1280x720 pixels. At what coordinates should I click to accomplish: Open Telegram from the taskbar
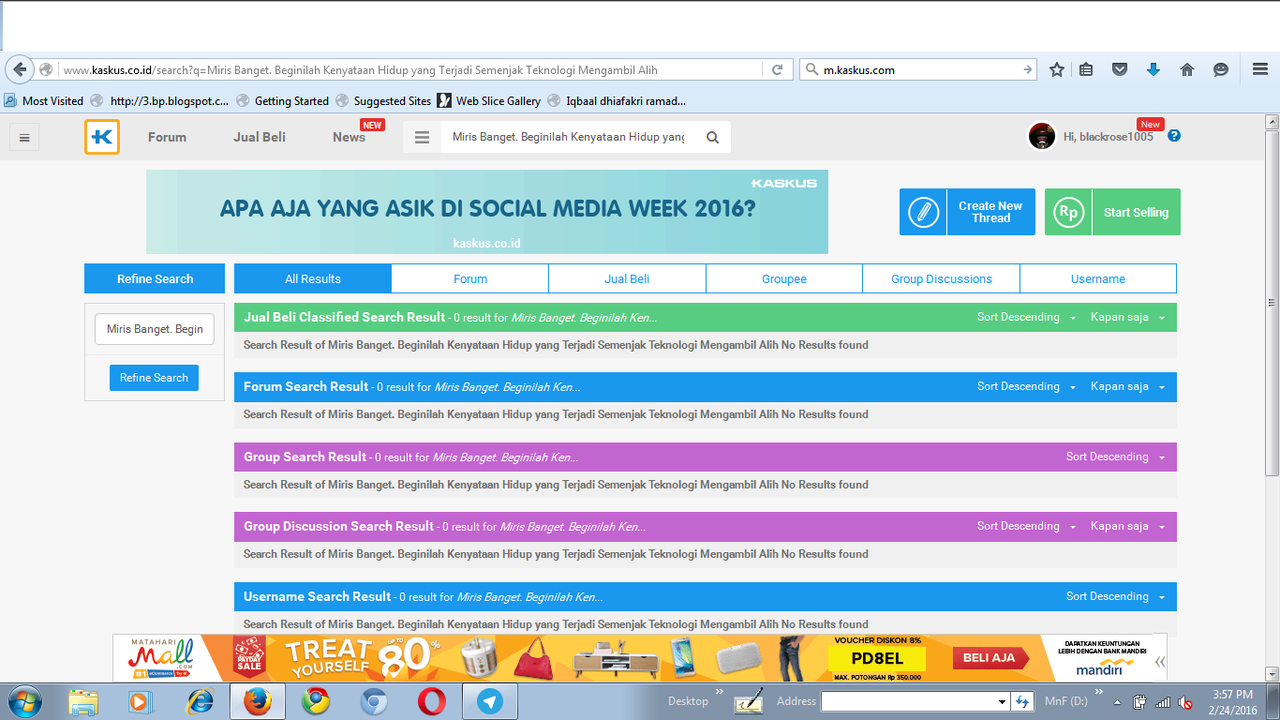(x=490, y=702)
